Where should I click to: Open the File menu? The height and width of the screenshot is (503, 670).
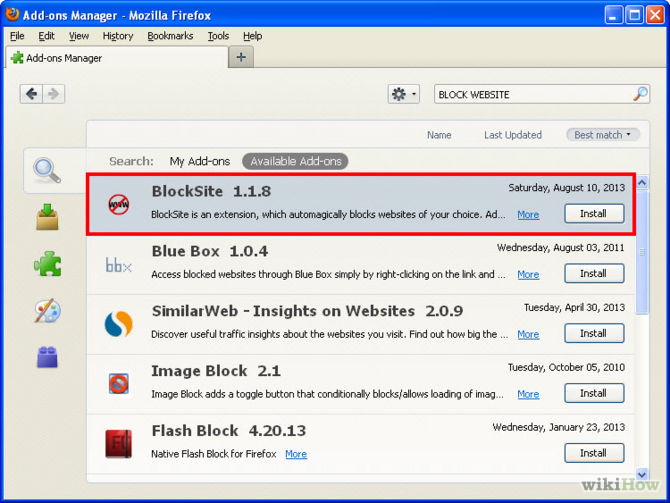(x=17, y=36)
